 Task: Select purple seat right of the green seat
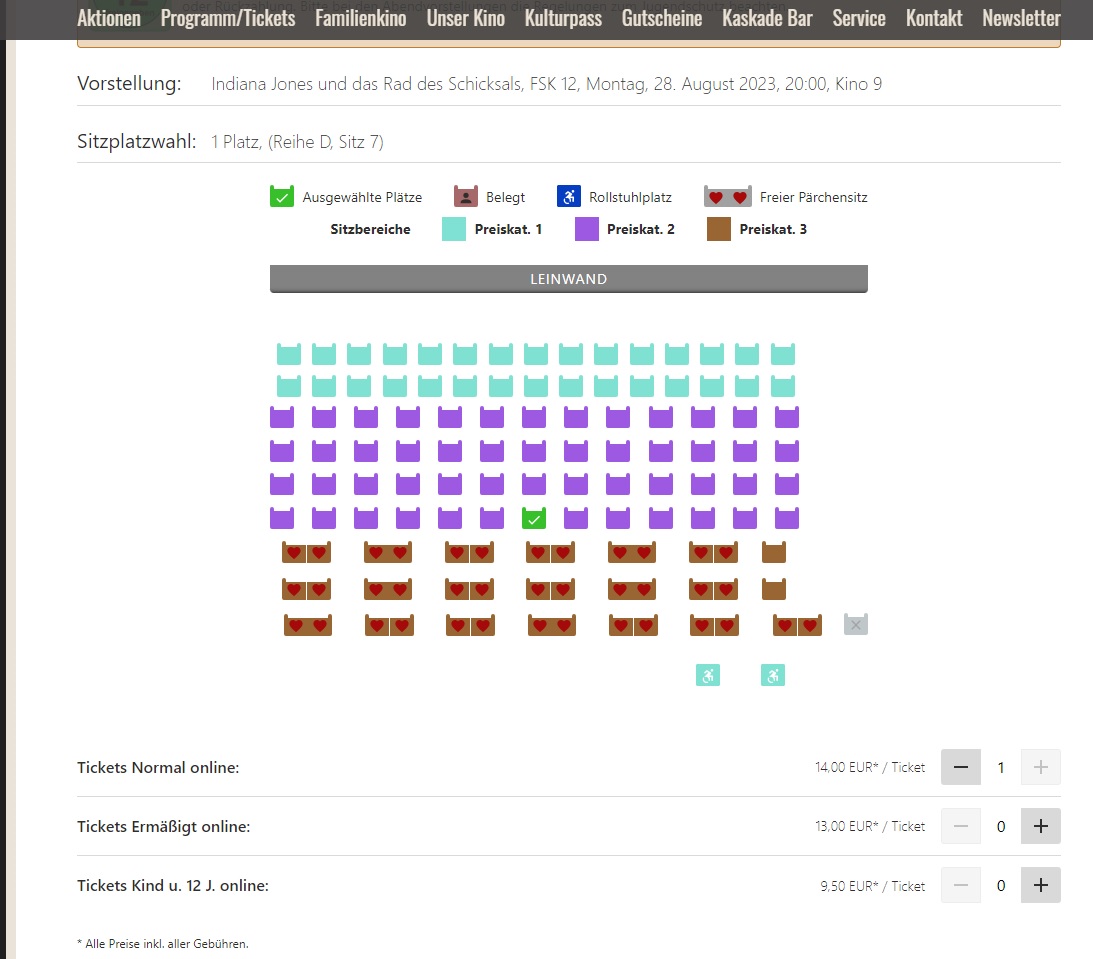(x=576, y=518)
